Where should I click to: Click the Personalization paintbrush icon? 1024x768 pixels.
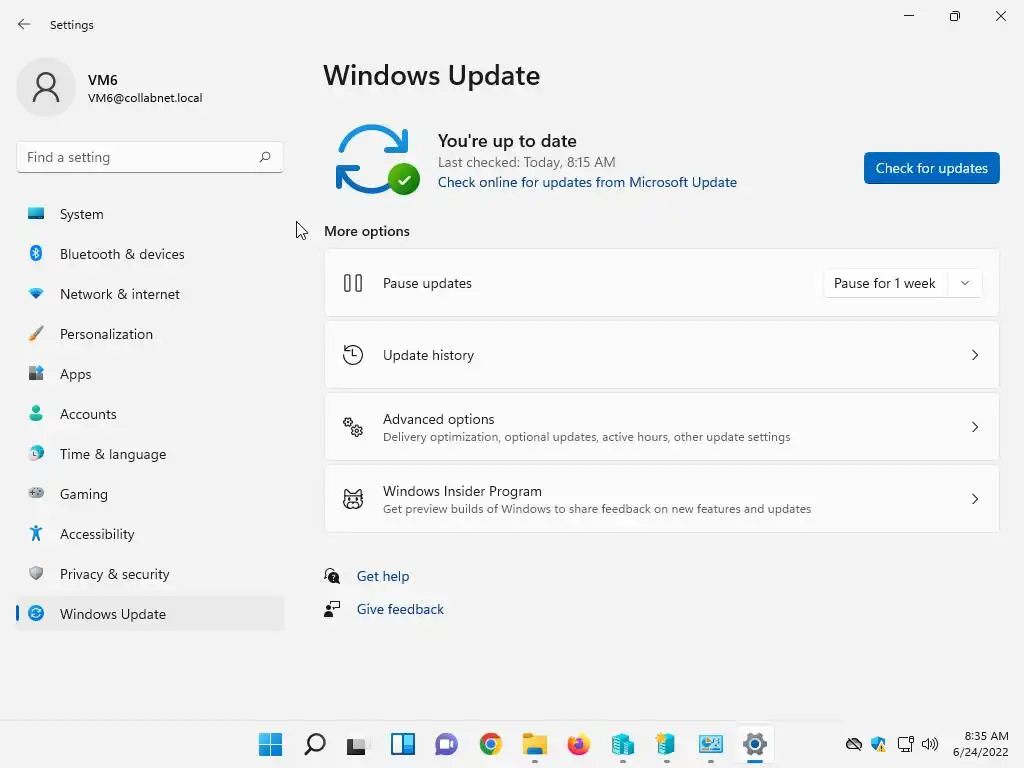pos(36,334)
